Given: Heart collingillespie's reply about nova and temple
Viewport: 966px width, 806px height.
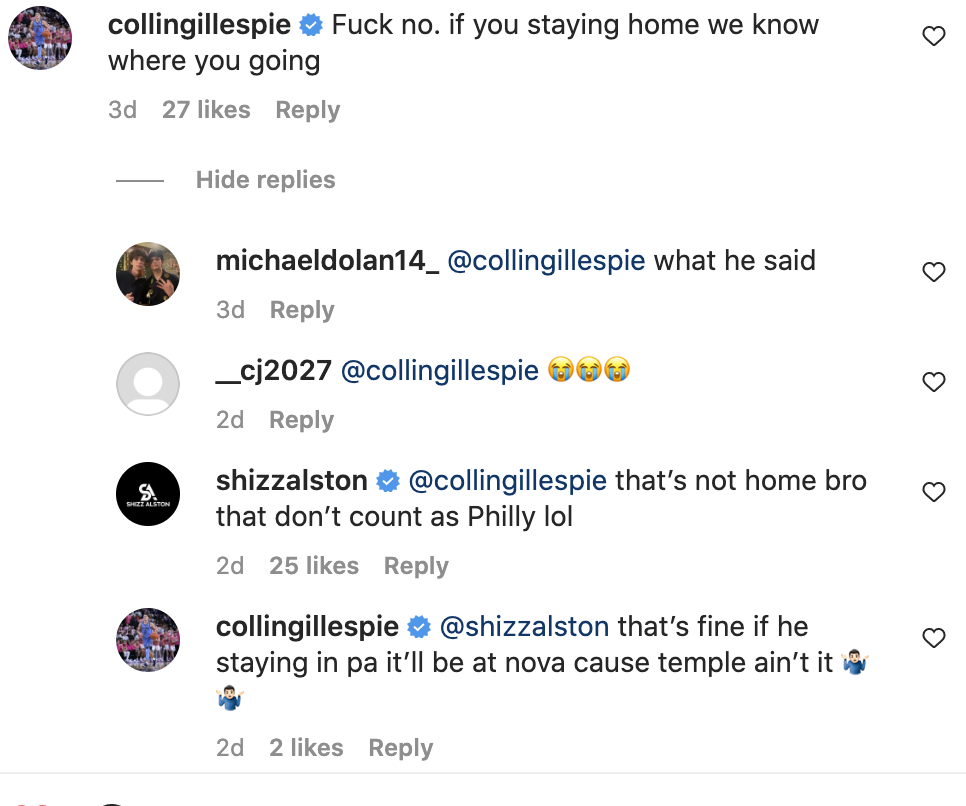Looking at the screenshot, I should (x=932, y=638).
